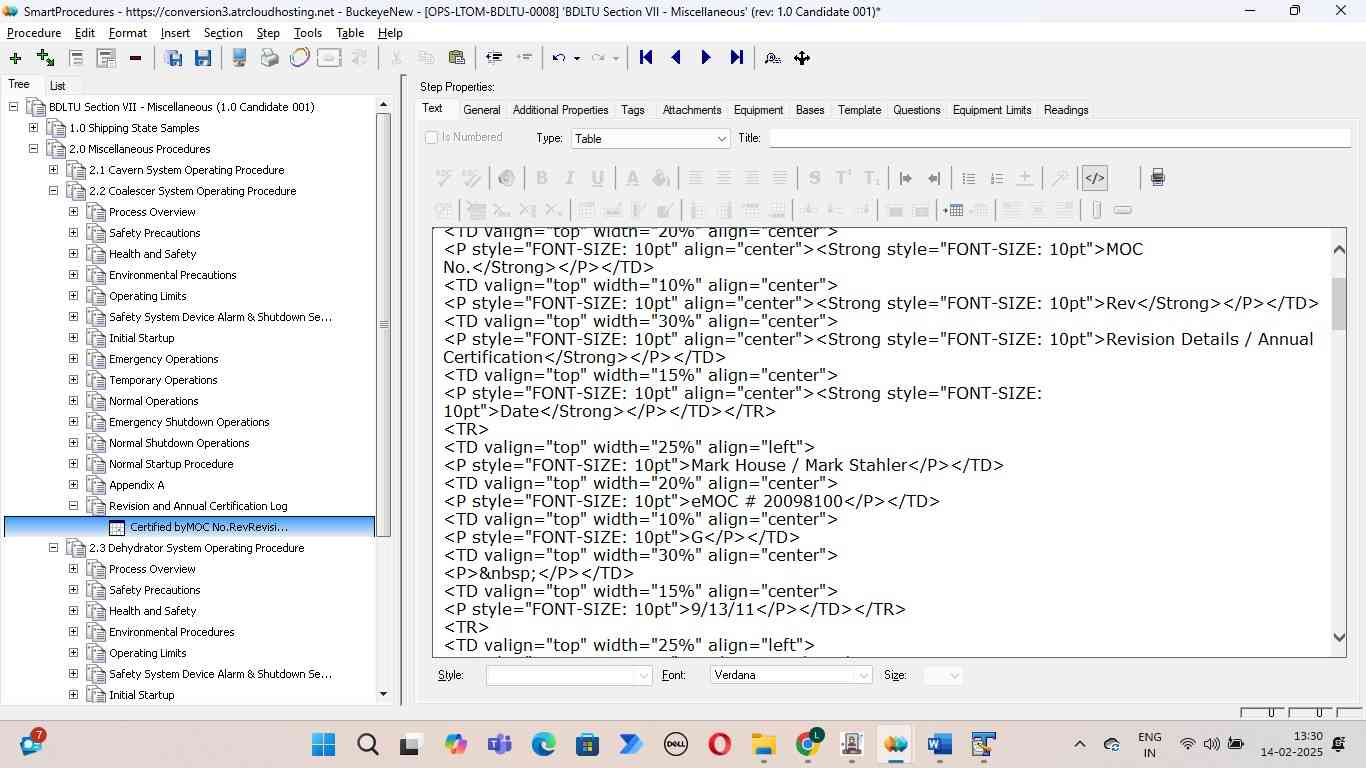Image resolution: width=1366 pixels, height=768 pixels.
Task: Go to the previous step arrow
Action: point(676,58)
